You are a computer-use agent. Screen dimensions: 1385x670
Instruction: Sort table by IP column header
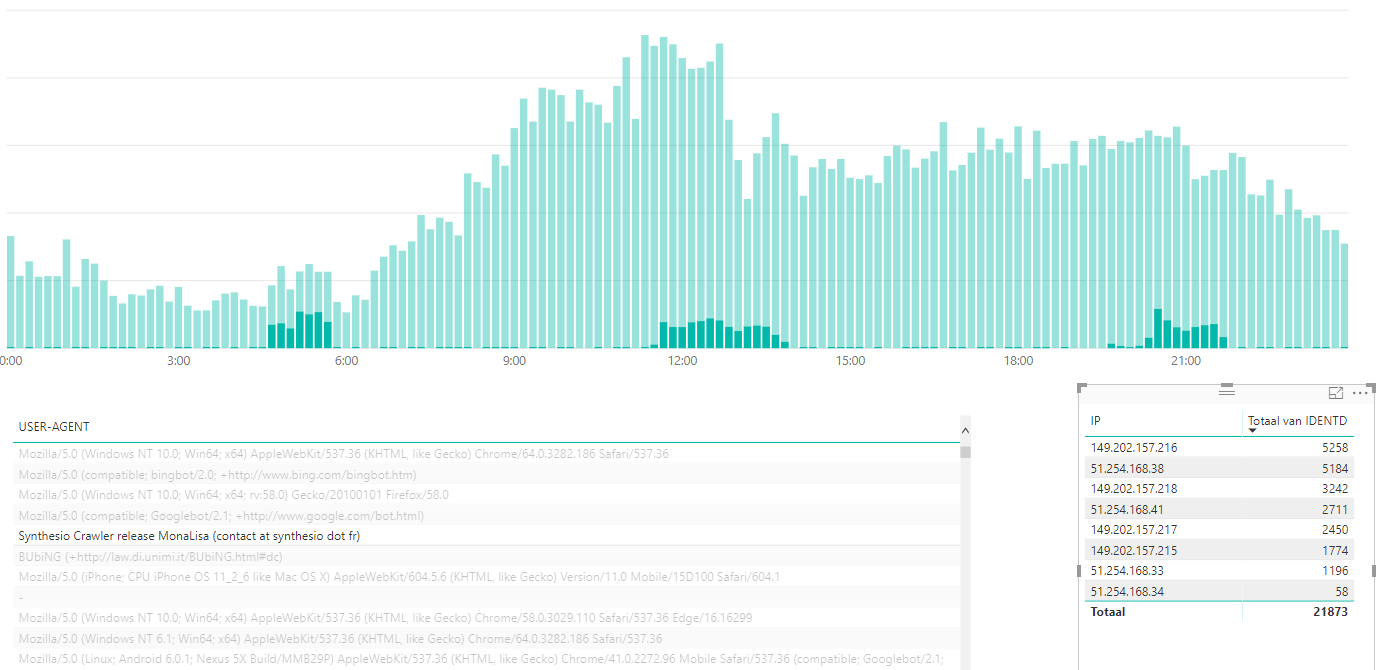click(x=1096, y=421)
